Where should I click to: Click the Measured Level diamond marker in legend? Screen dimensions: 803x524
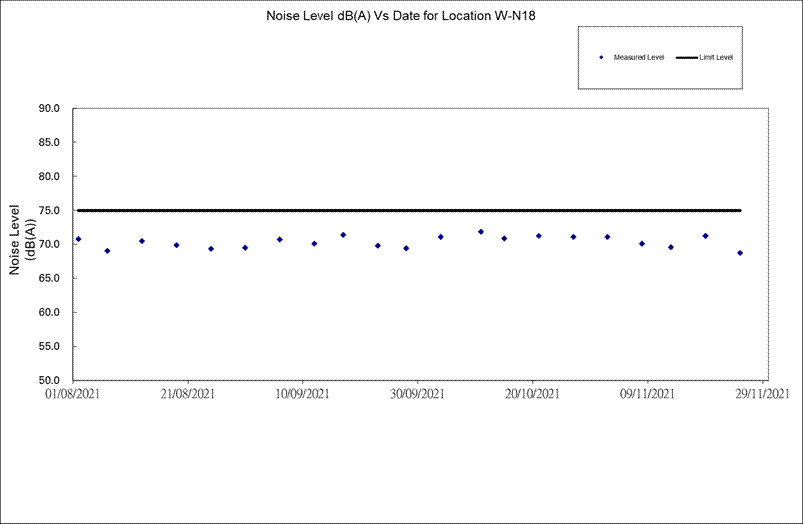coord(601,58)
